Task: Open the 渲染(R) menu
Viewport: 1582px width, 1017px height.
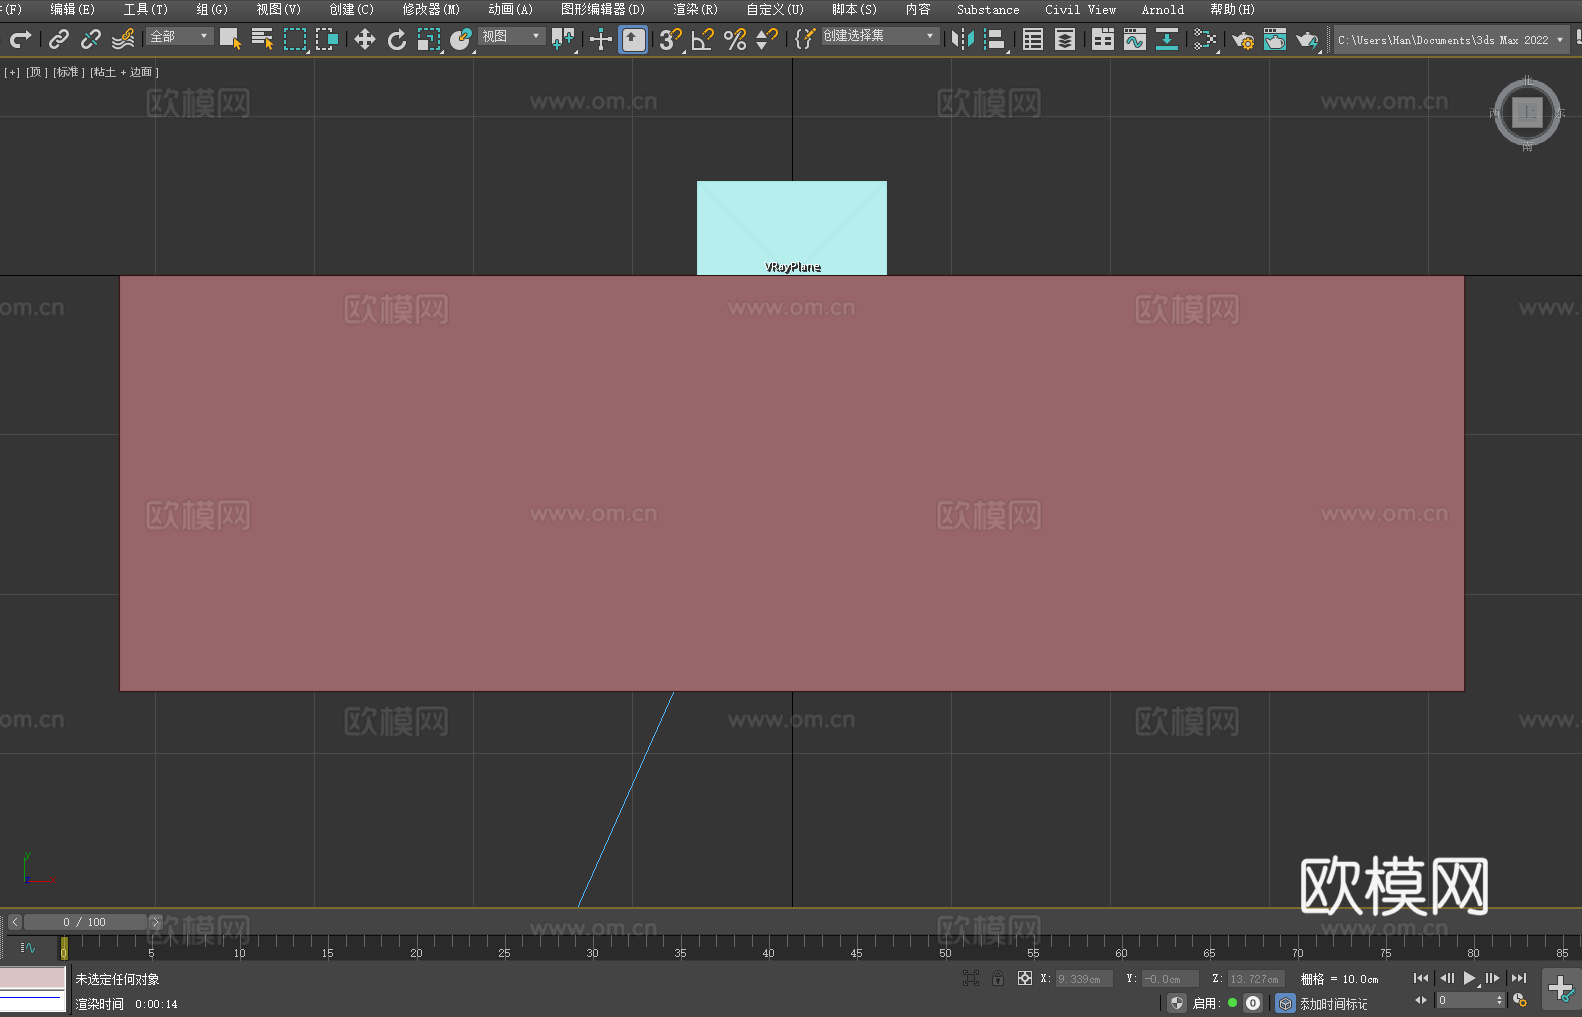Action: [x=695, y=9]
